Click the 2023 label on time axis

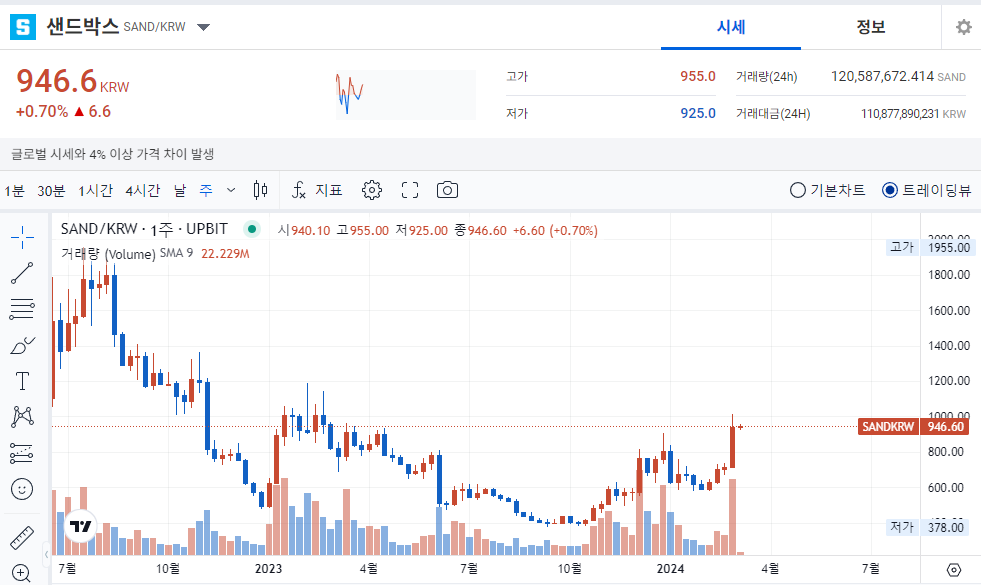tap(268, 569)
